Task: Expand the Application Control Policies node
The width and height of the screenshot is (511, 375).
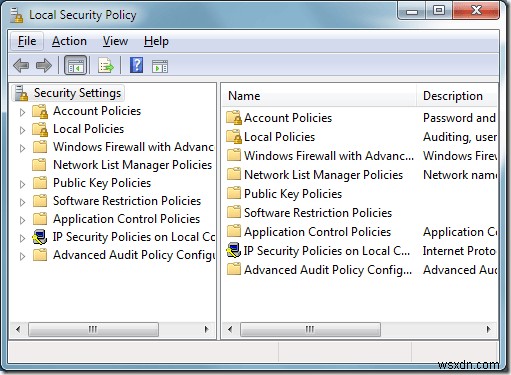Action: 22,220
